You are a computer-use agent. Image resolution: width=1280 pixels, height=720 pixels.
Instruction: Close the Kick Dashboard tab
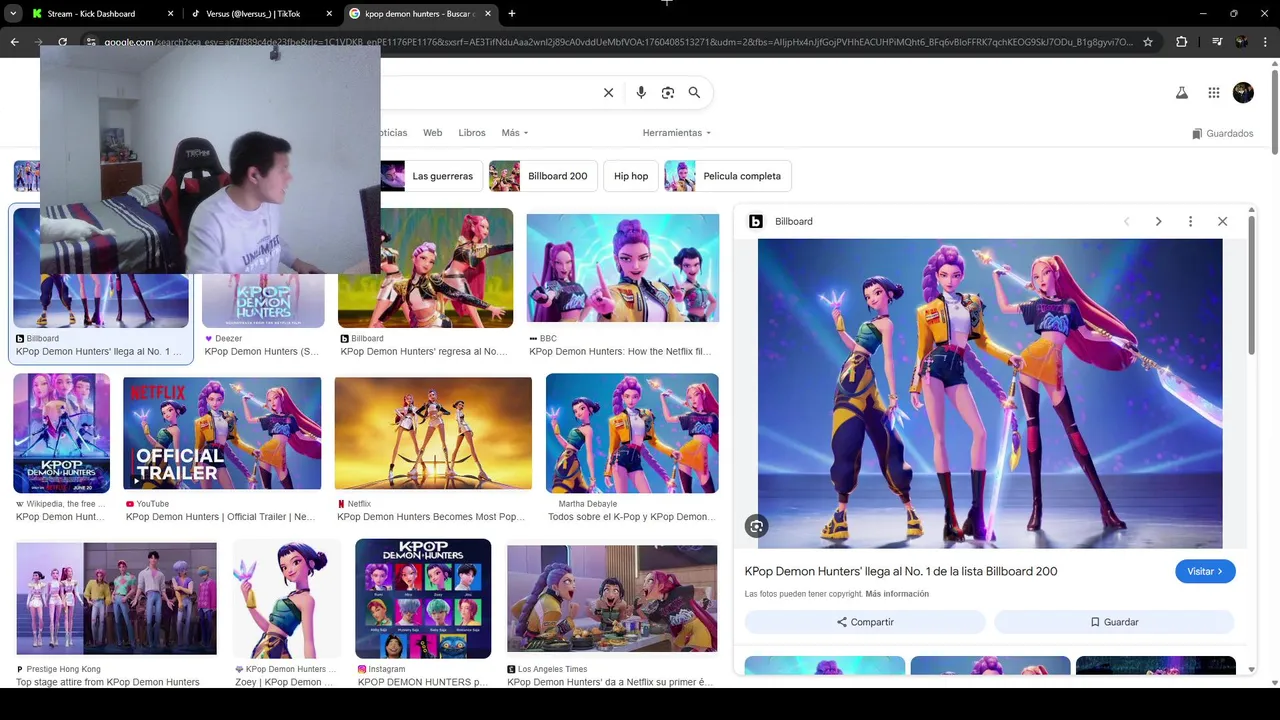pyautogui.click(x=170, y=14)
